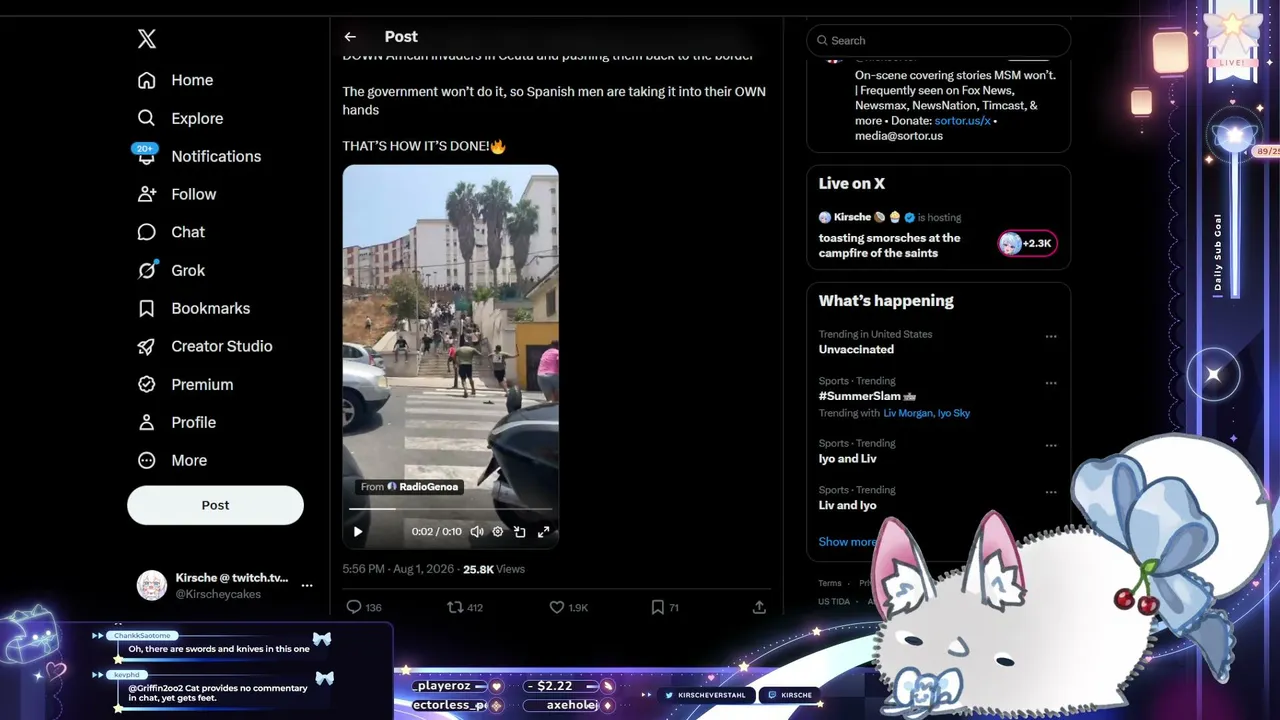Join the live listeners +2.3K button
This screenshot has width=1280, height=720.
(1027, 244)
